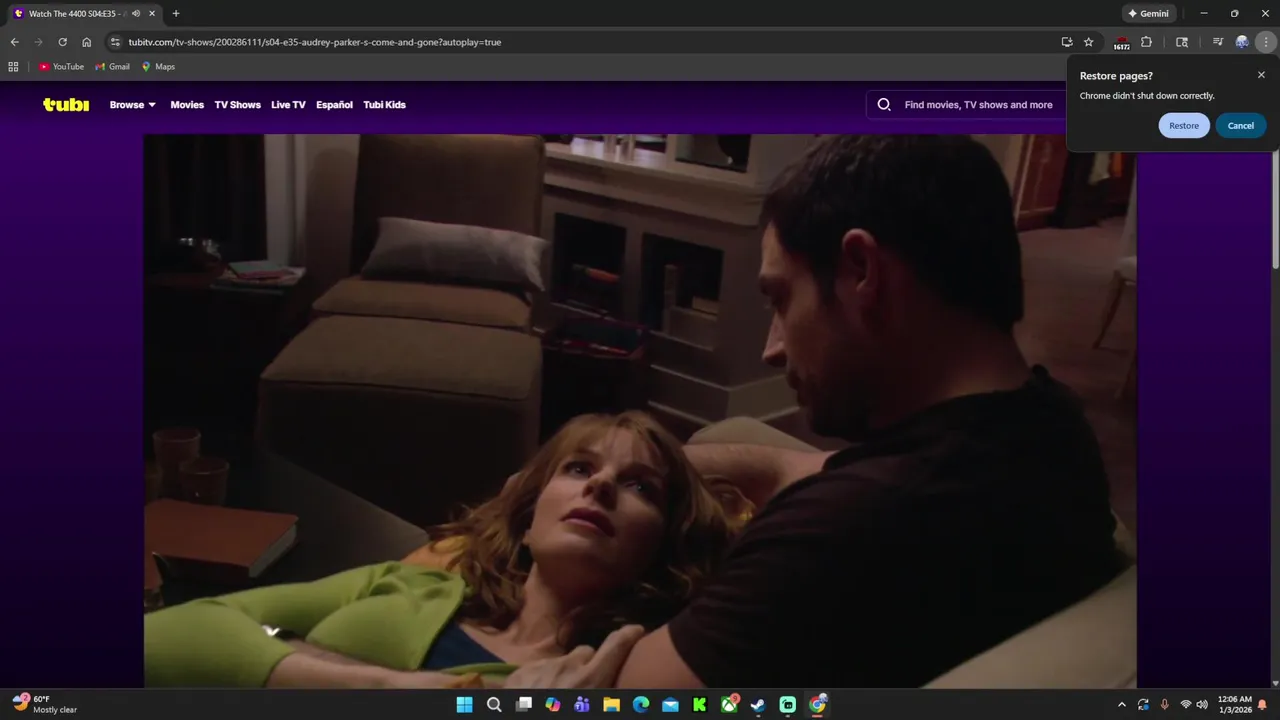This screenshot has height=720, width=1280.
Task: Open Windows taskbar Search
Action: 494,705
